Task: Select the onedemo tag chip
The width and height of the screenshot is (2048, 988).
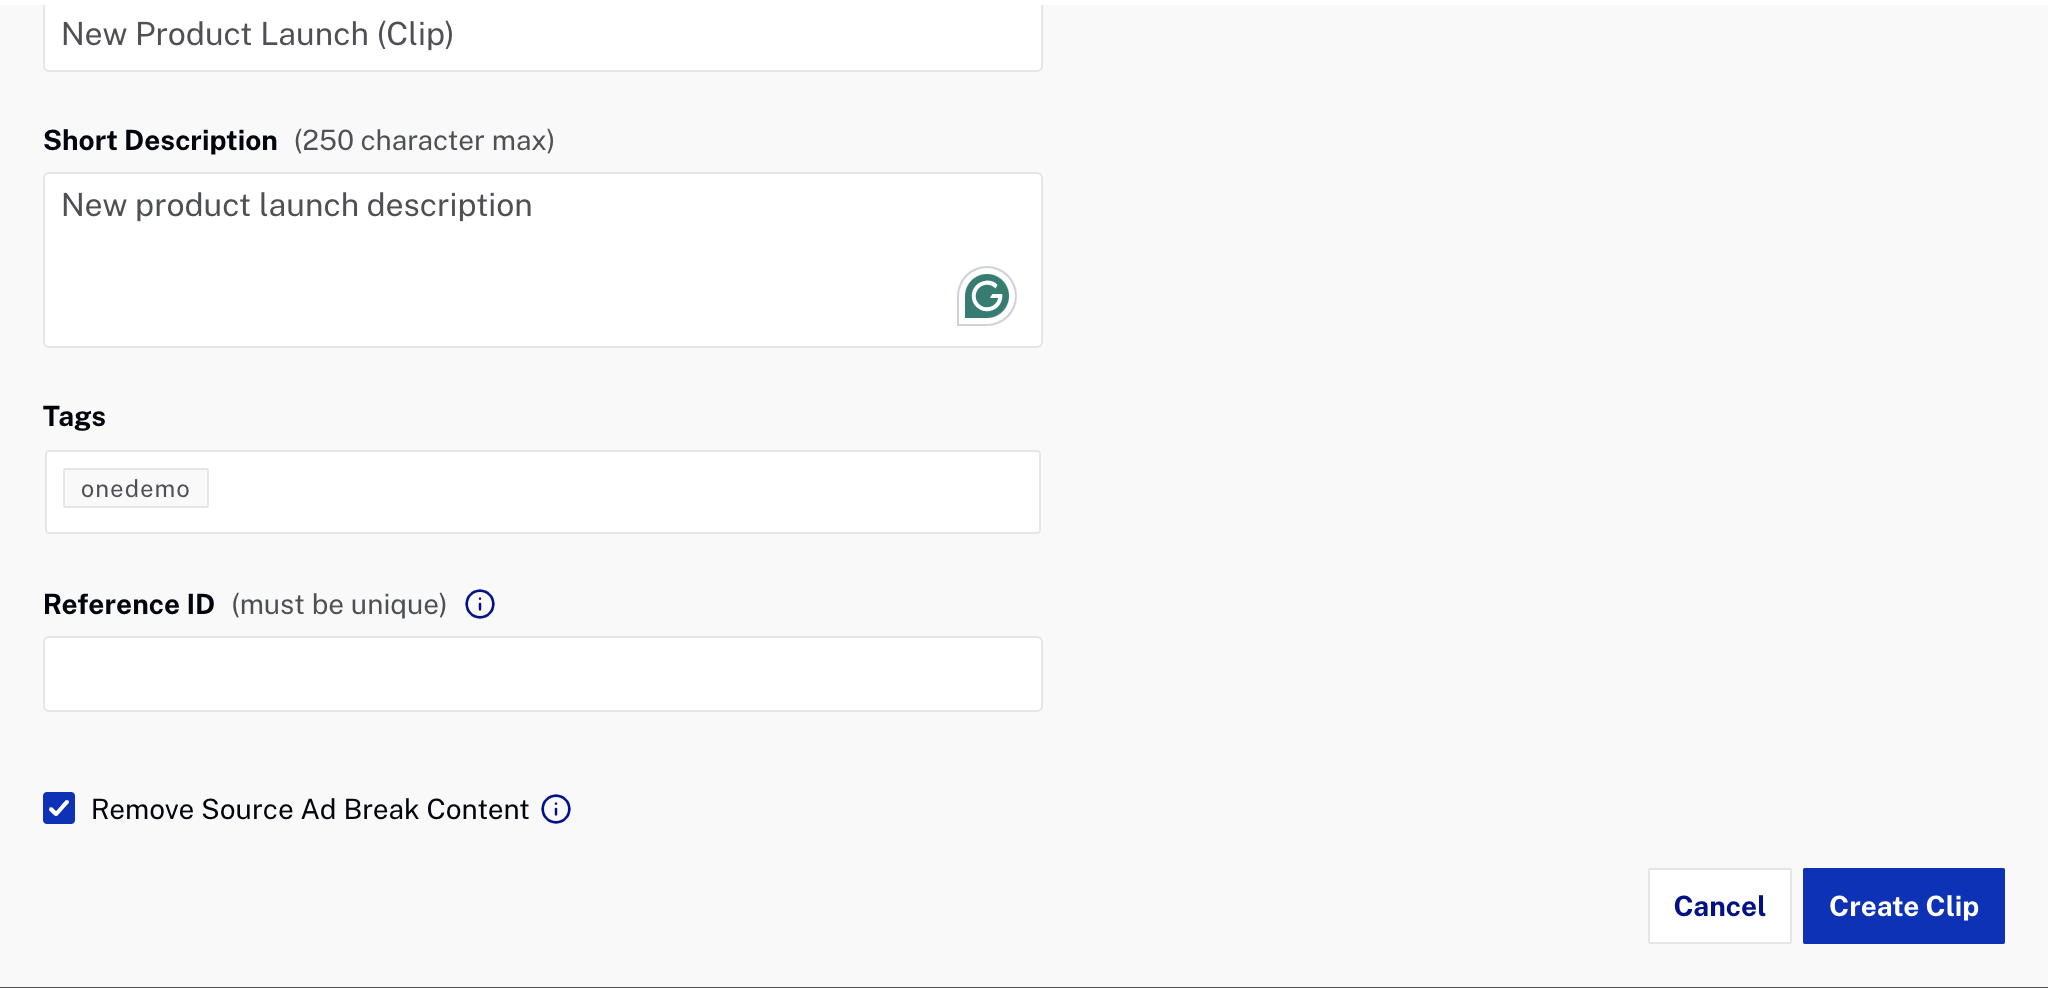Action: (136, 489)
